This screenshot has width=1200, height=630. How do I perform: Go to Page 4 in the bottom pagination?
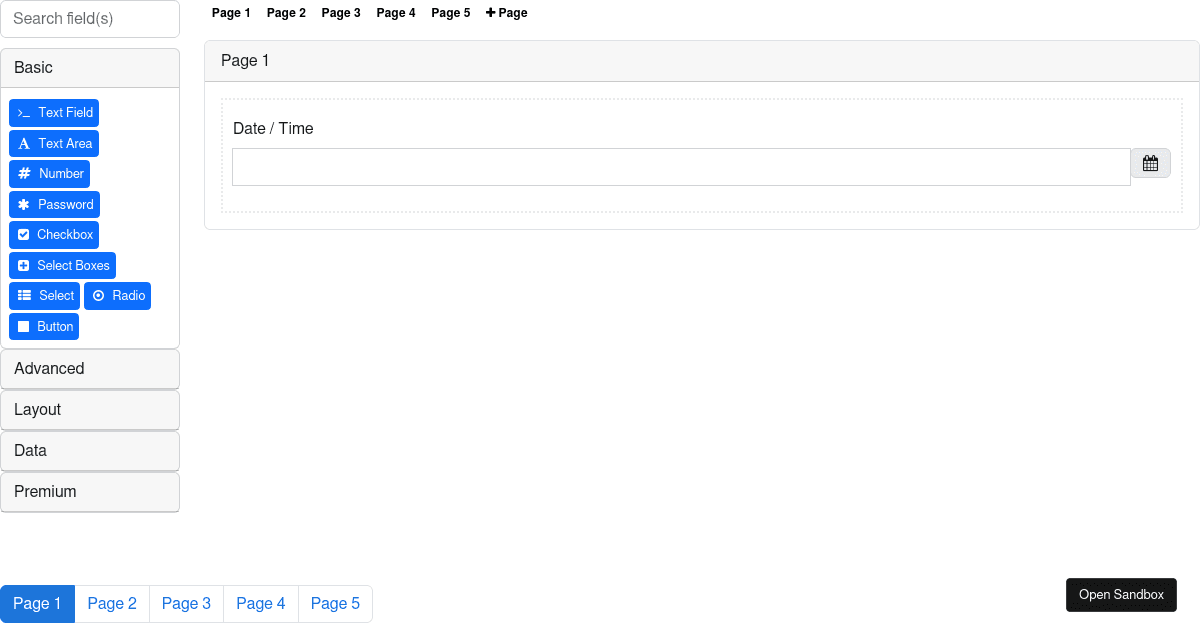pyautogui.click(x=261, y=604)
